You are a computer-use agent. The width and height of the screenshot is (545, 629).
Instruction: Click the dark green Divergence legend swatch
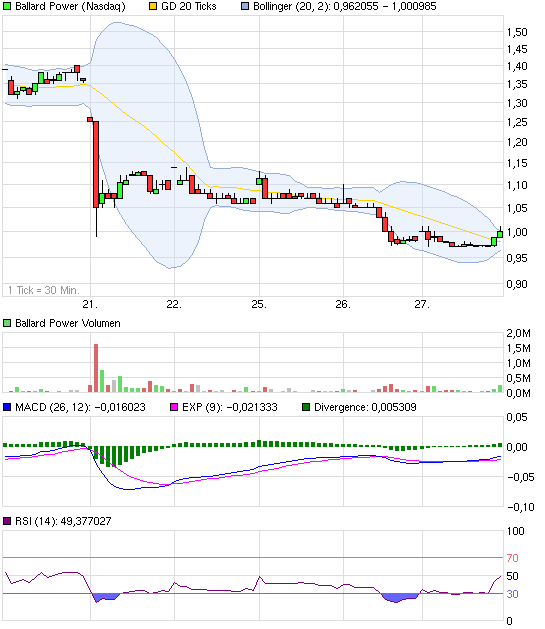tap(306, 407)
